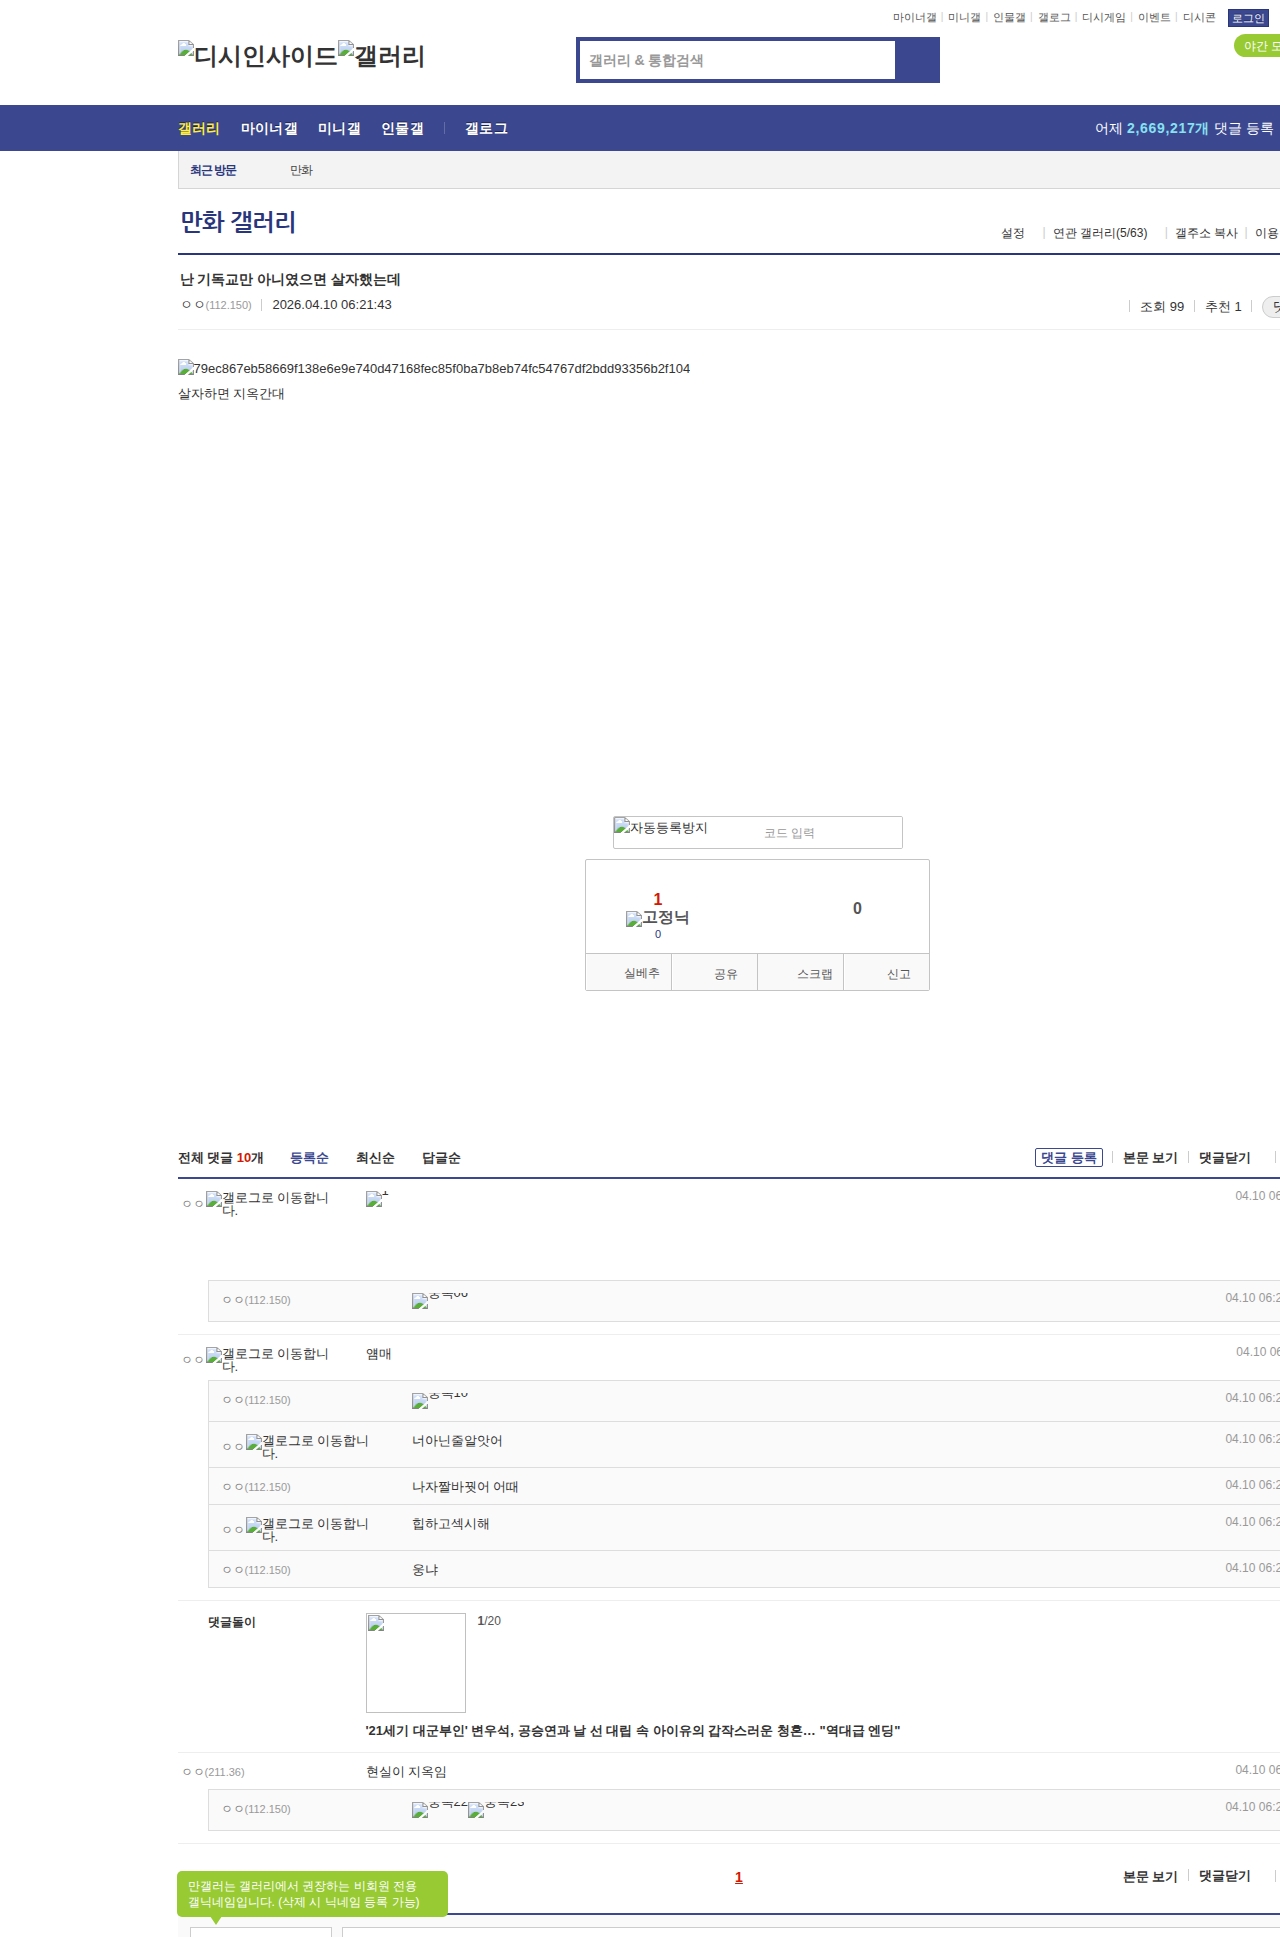This screenshot has width=1280, height=1937.
Task: Click the 댓글돌이 news thumbnail image
Action: (416, 1663)
